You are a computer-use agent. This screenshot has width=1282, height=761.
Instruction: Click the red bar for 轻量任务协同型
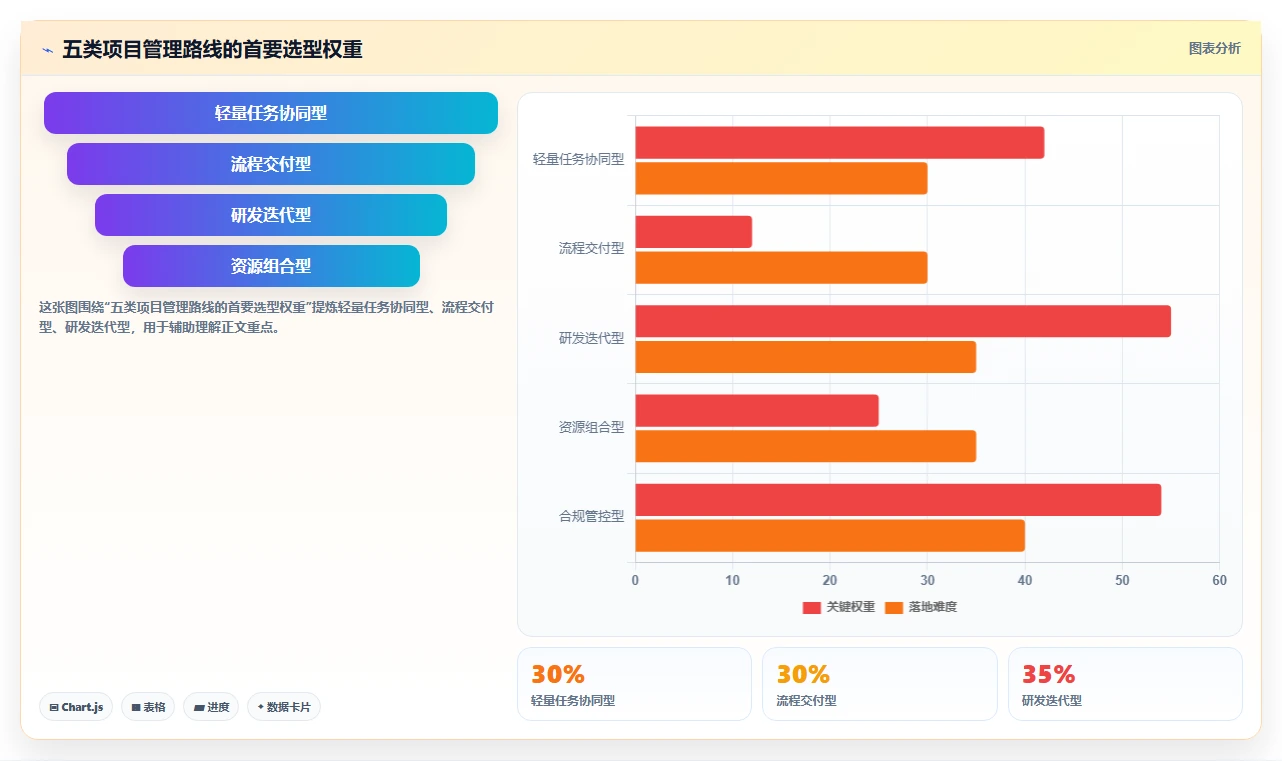click(840, 143)
